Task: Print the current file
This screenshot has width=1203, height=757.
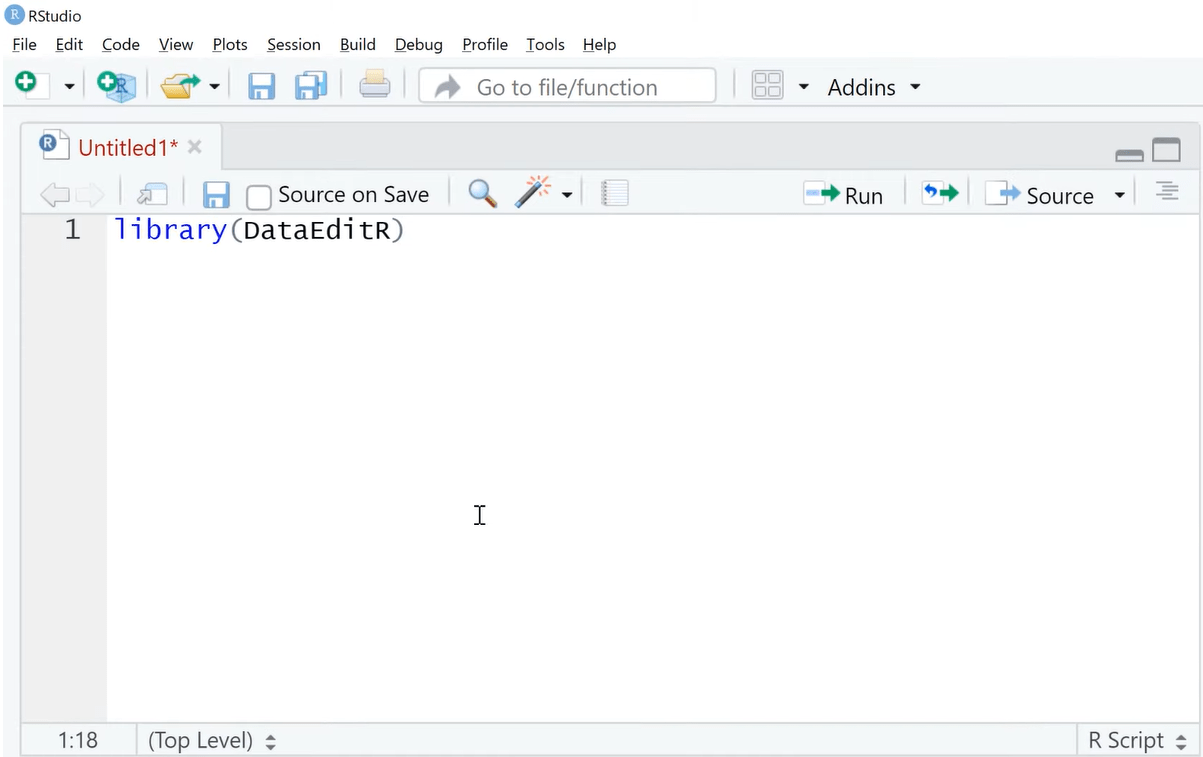Action: tap(375, 85)
